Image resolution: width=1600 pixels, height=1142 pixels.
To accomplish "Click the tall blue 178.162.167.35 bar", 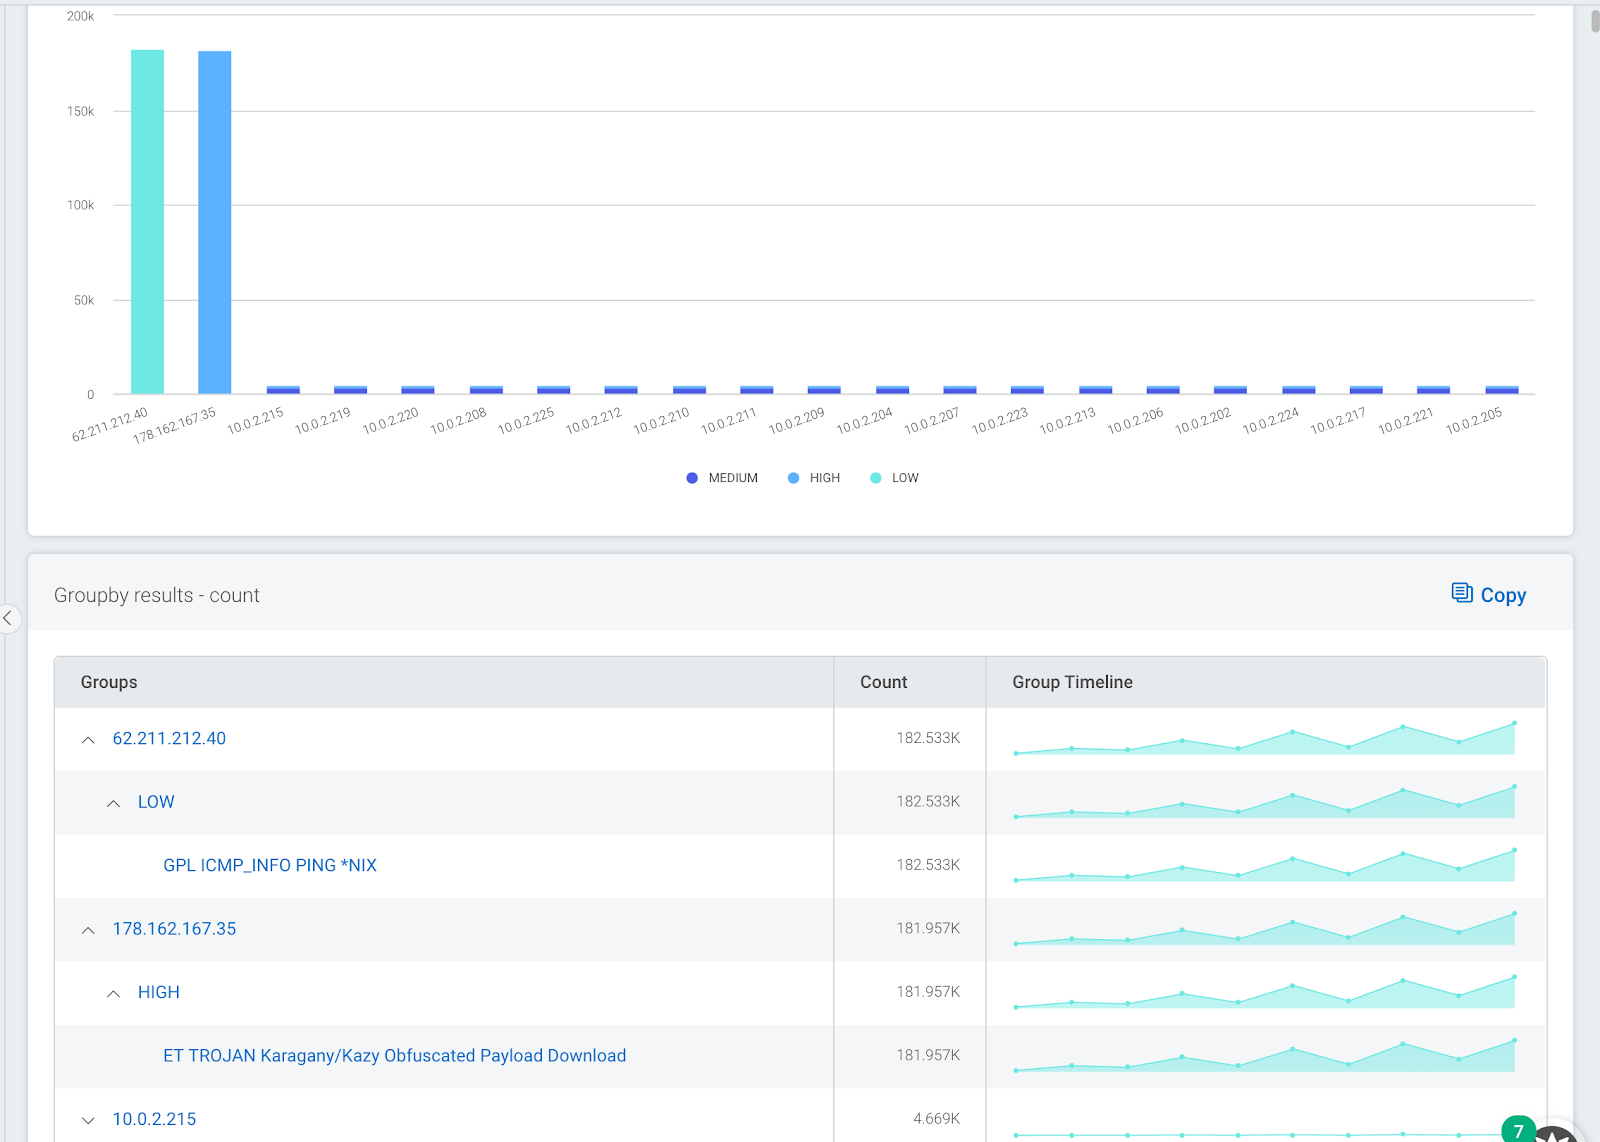I will coord(214,222).
